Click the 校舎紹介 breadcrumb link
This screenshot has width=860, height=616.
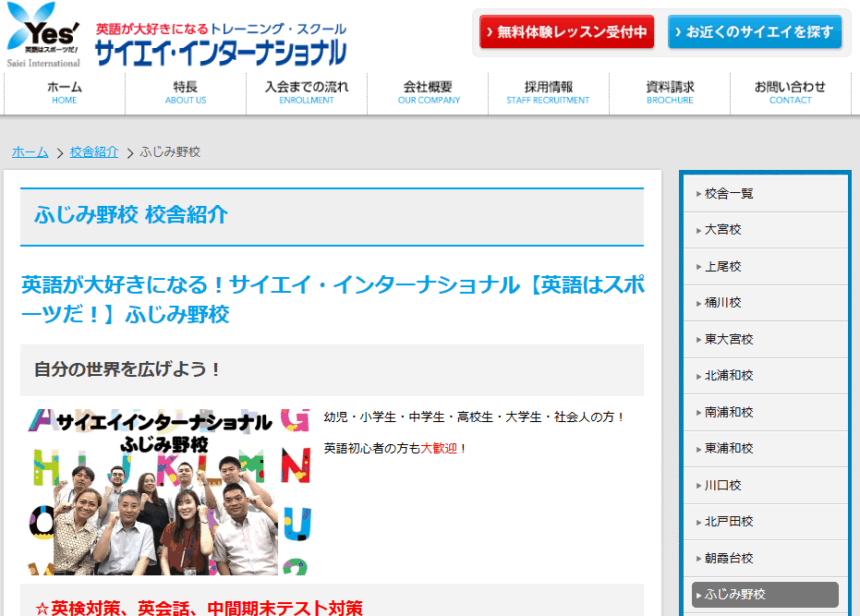94,152
